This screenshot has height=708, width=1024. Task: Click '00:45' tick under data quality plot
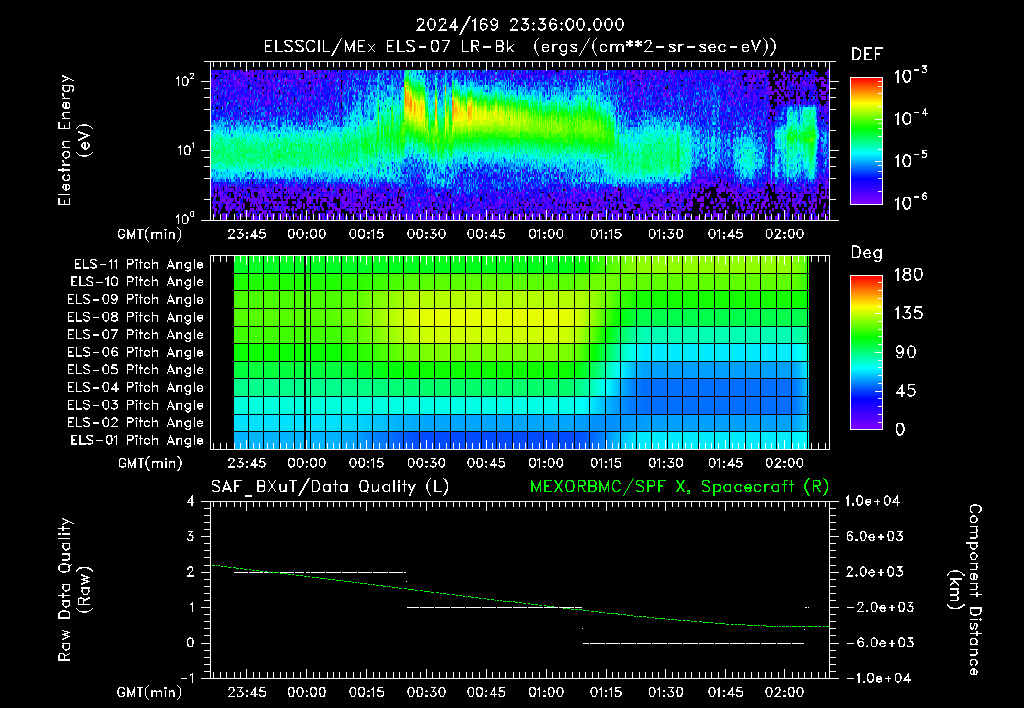coord(486,692)
